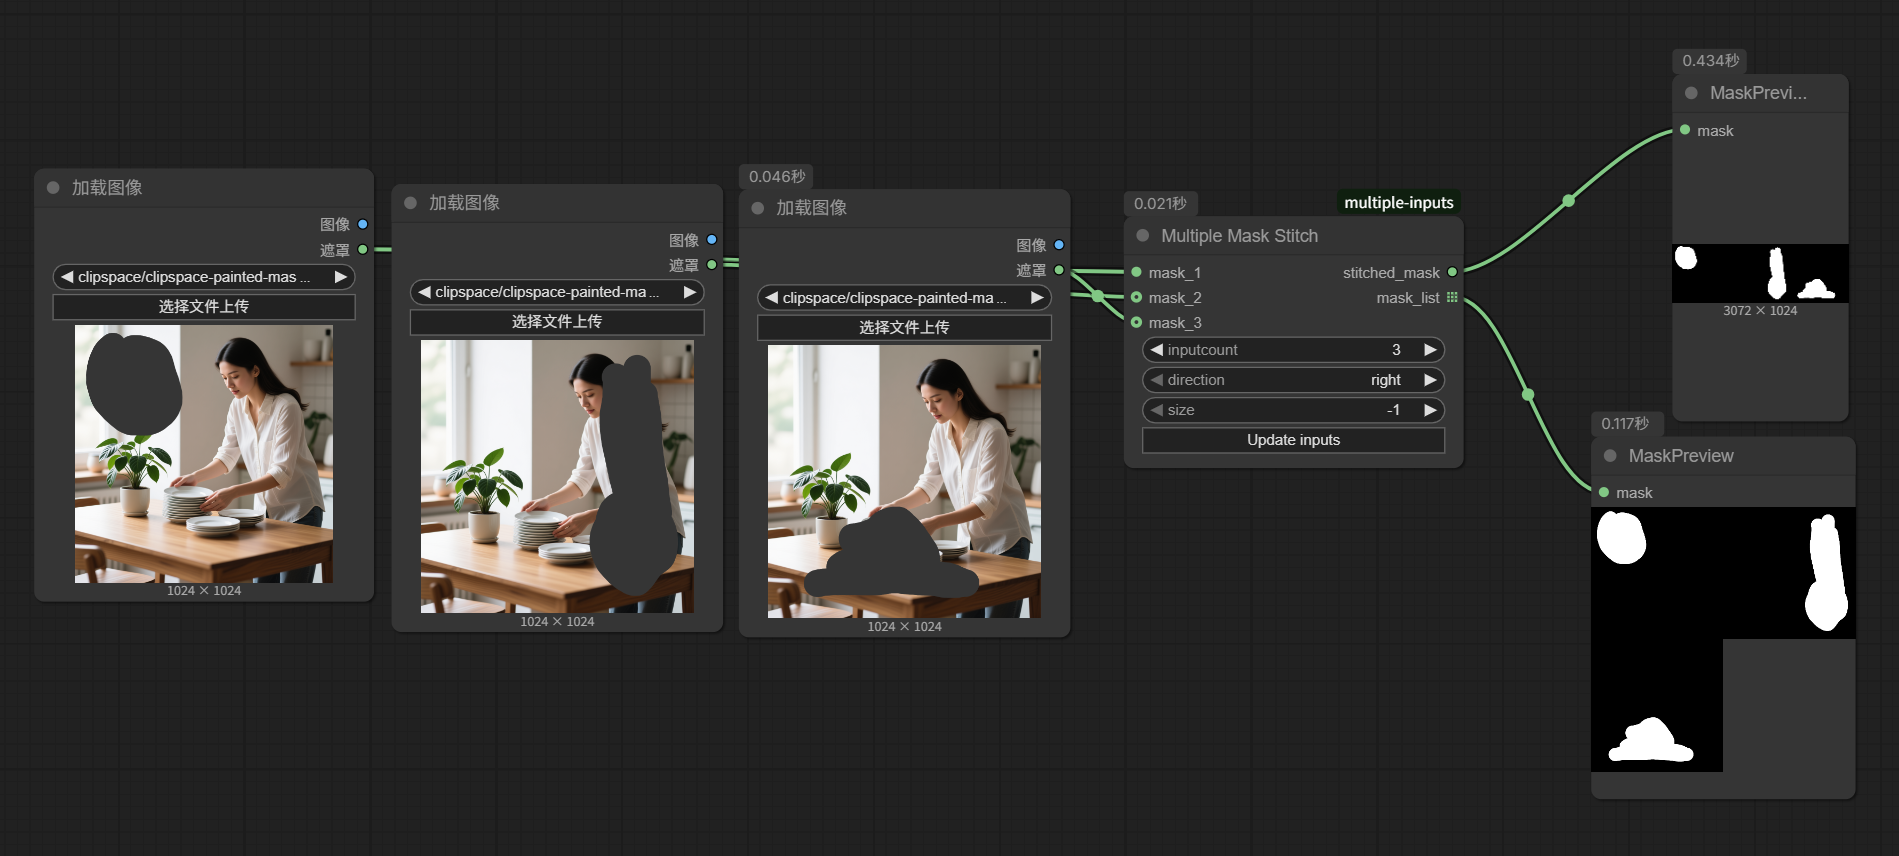Collapse the first 加载图像 node via its dot
Image resolution: width=1899 pixels, height=856 pixels.
(x=53, y=188)
